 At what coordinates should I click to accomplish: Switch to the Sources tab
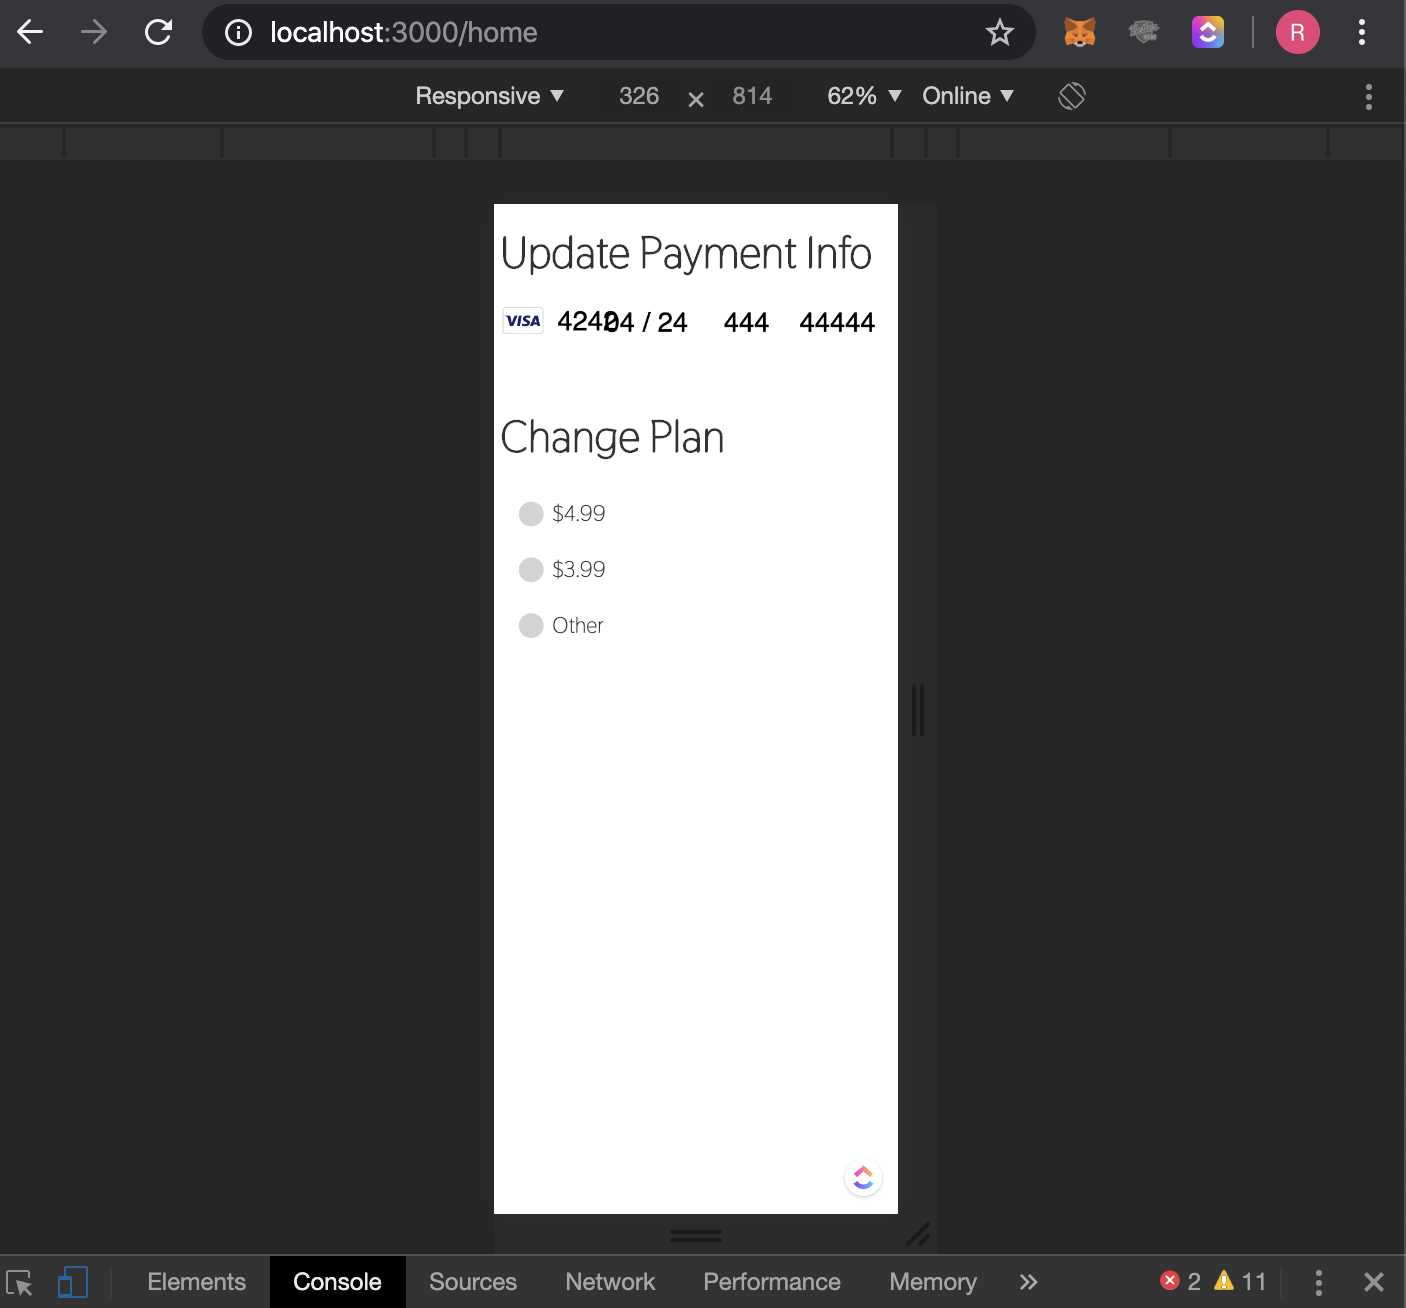473,1282
